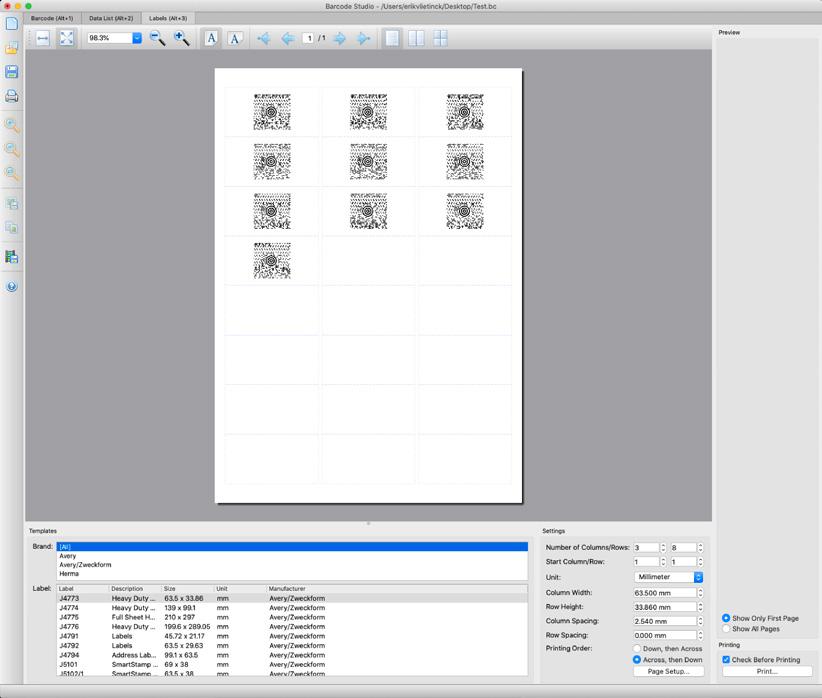Zoom in using the toolbar plus magnifier

(181, 38)
